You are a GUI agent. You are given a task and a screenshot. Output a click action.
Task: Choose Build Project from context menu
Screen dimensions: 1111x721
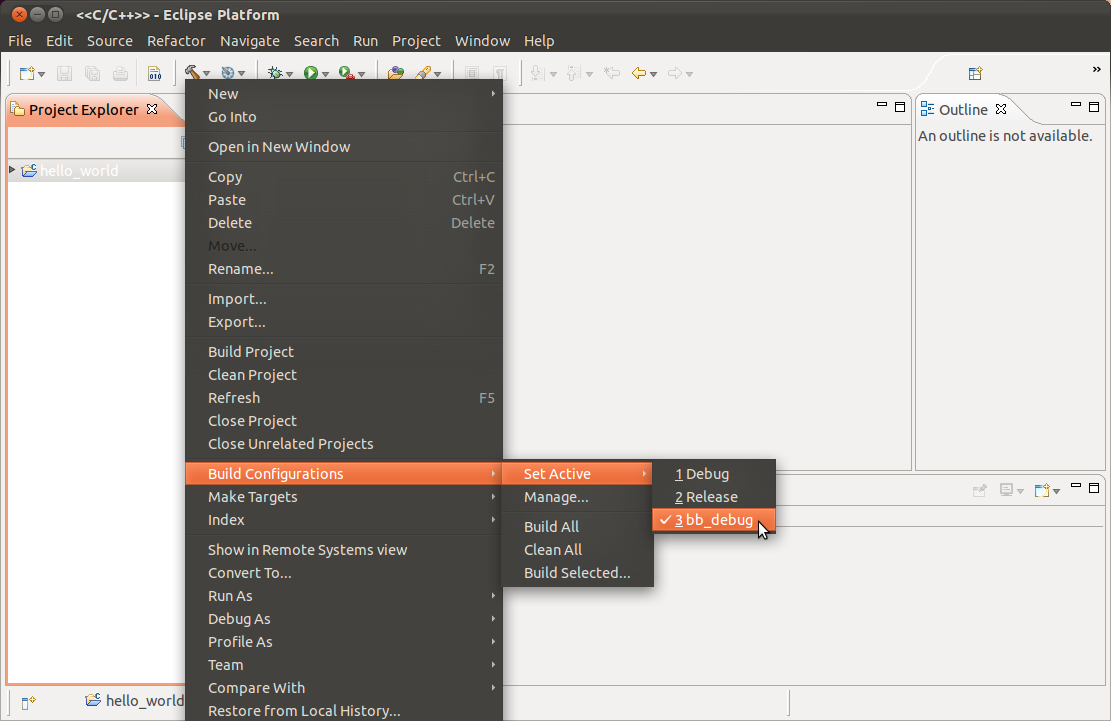(344, 352)
